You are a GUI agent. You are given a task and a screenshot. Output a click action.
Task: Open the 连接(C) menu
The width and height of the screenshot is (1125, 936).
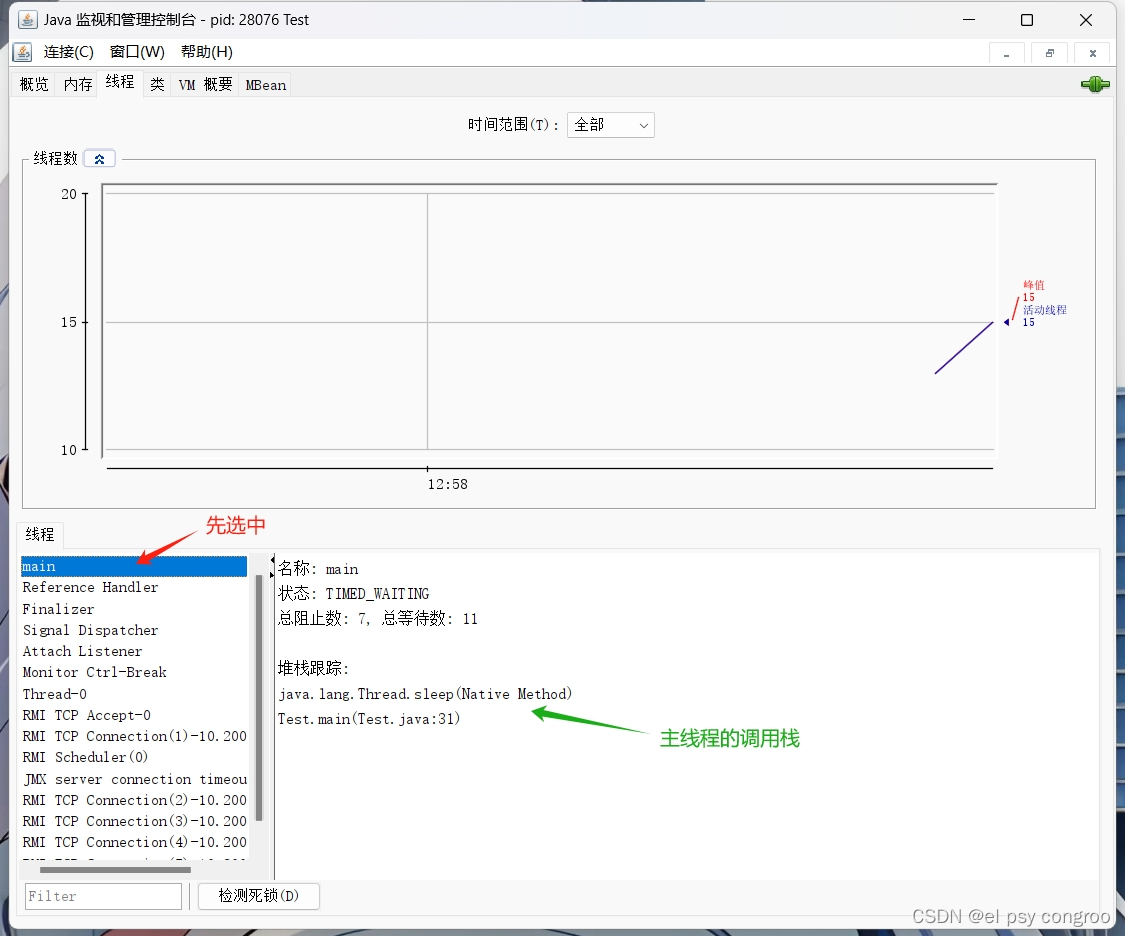(69, 52)
